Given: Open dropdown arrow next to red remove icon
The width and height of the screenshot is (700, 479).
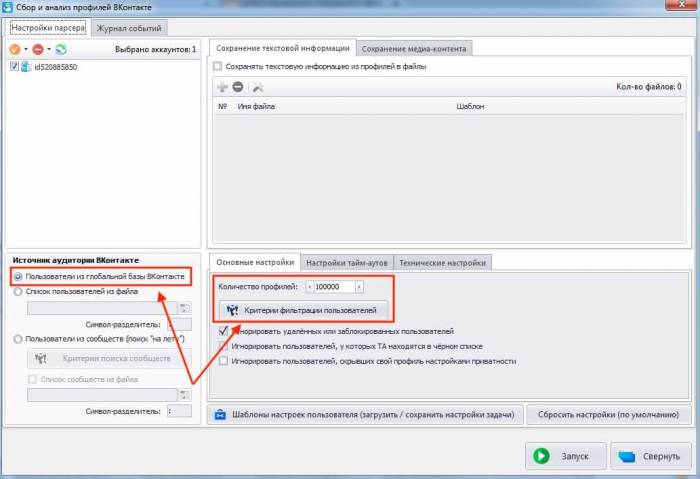Looking at the screenshot, I should tap(48, 49).
